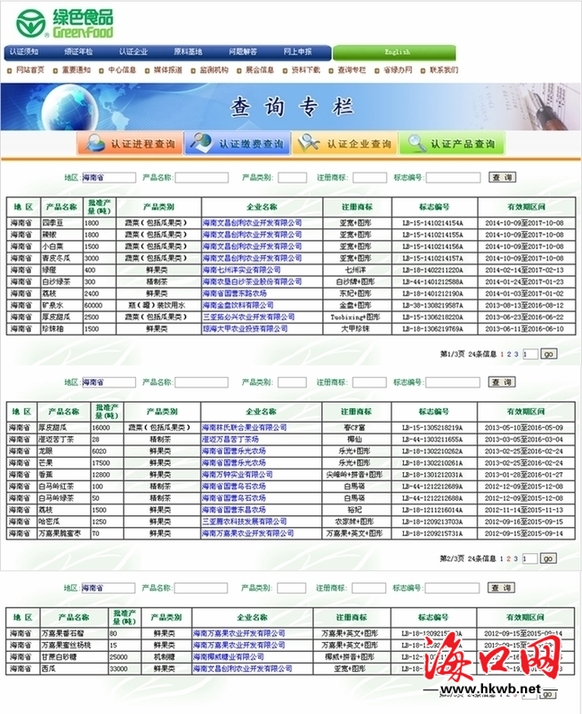Open company link in the 白马岭红茶 row
This screenshot has height=714, width=582.
click(x=234, y=486)
